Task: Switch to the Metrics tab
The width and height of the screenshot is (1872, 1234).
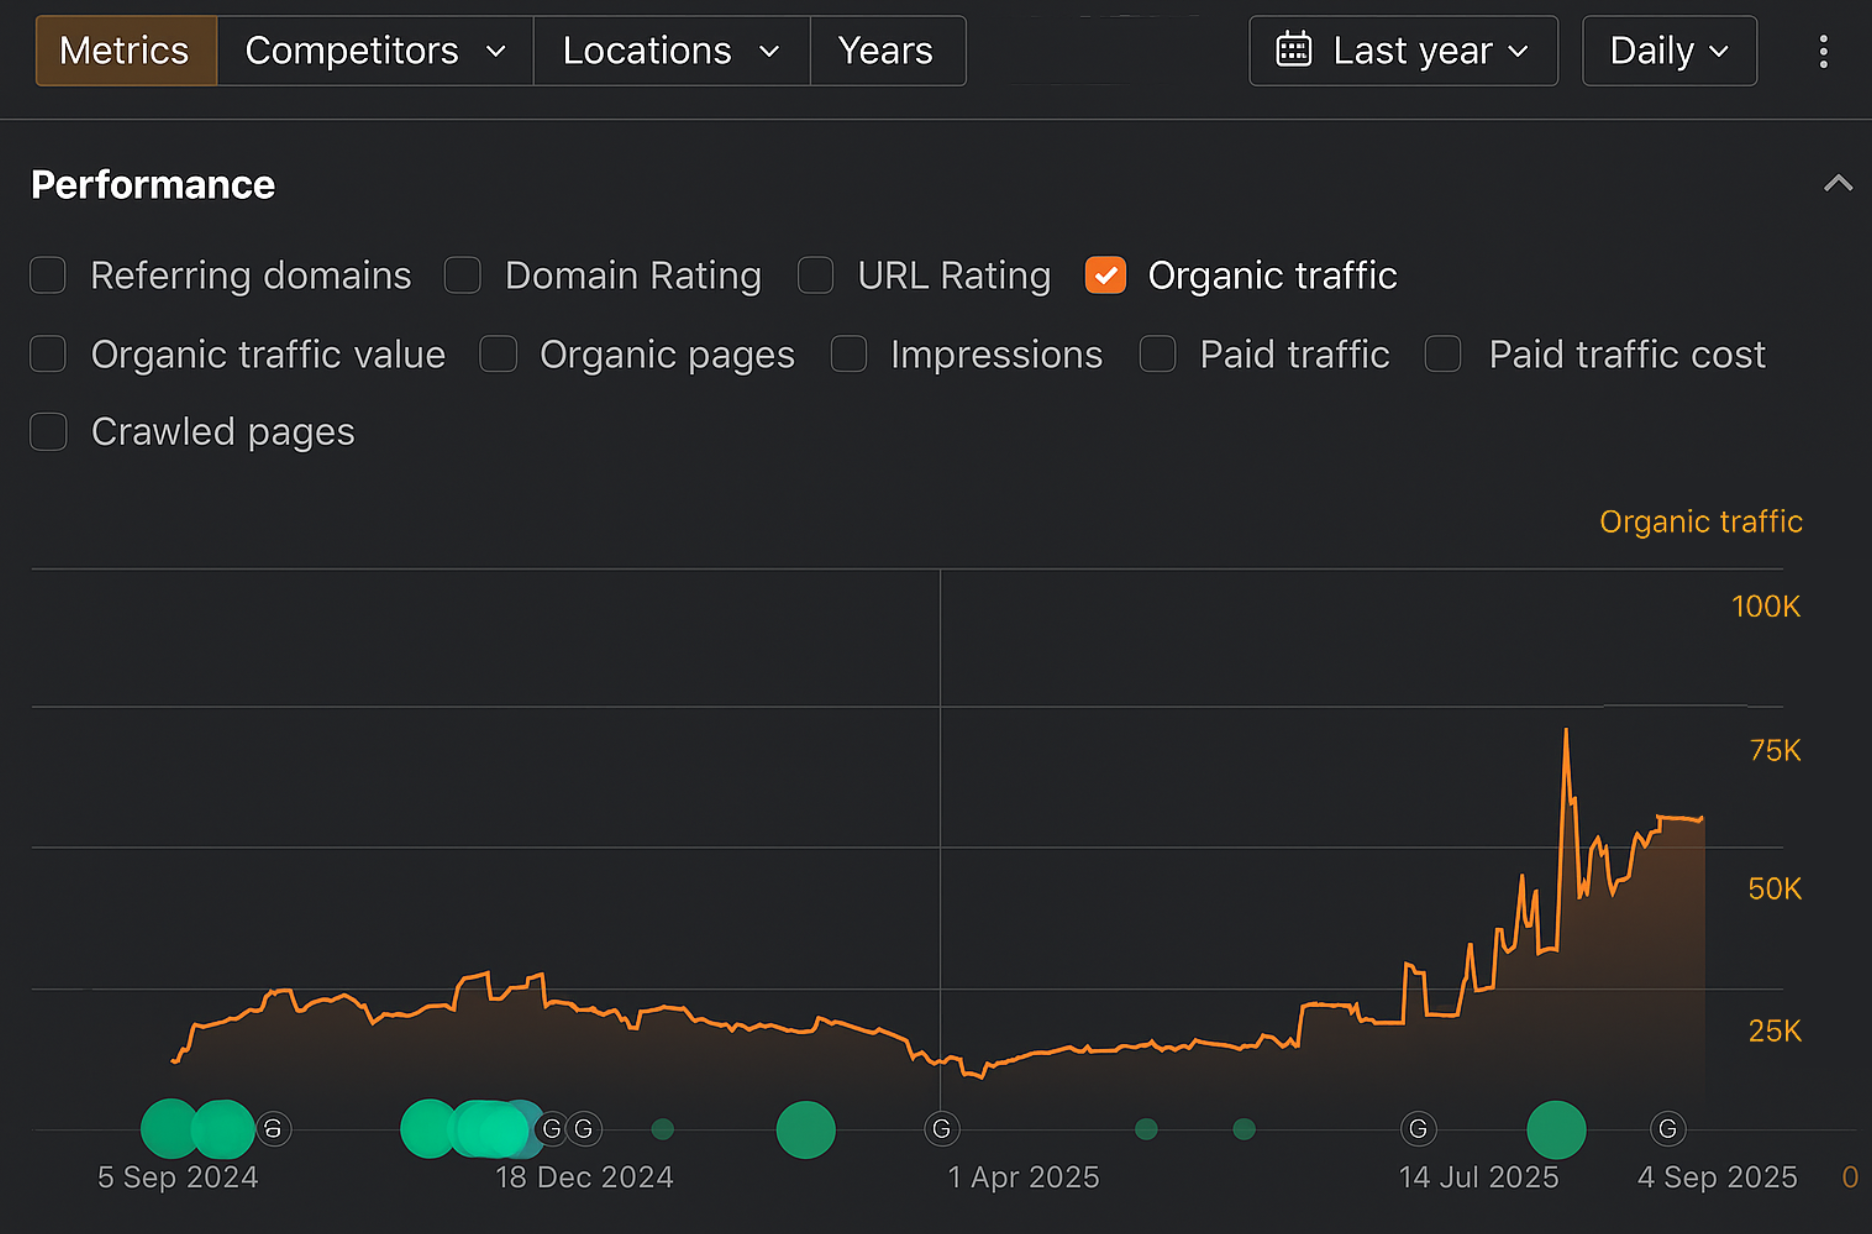Action: 125,51
